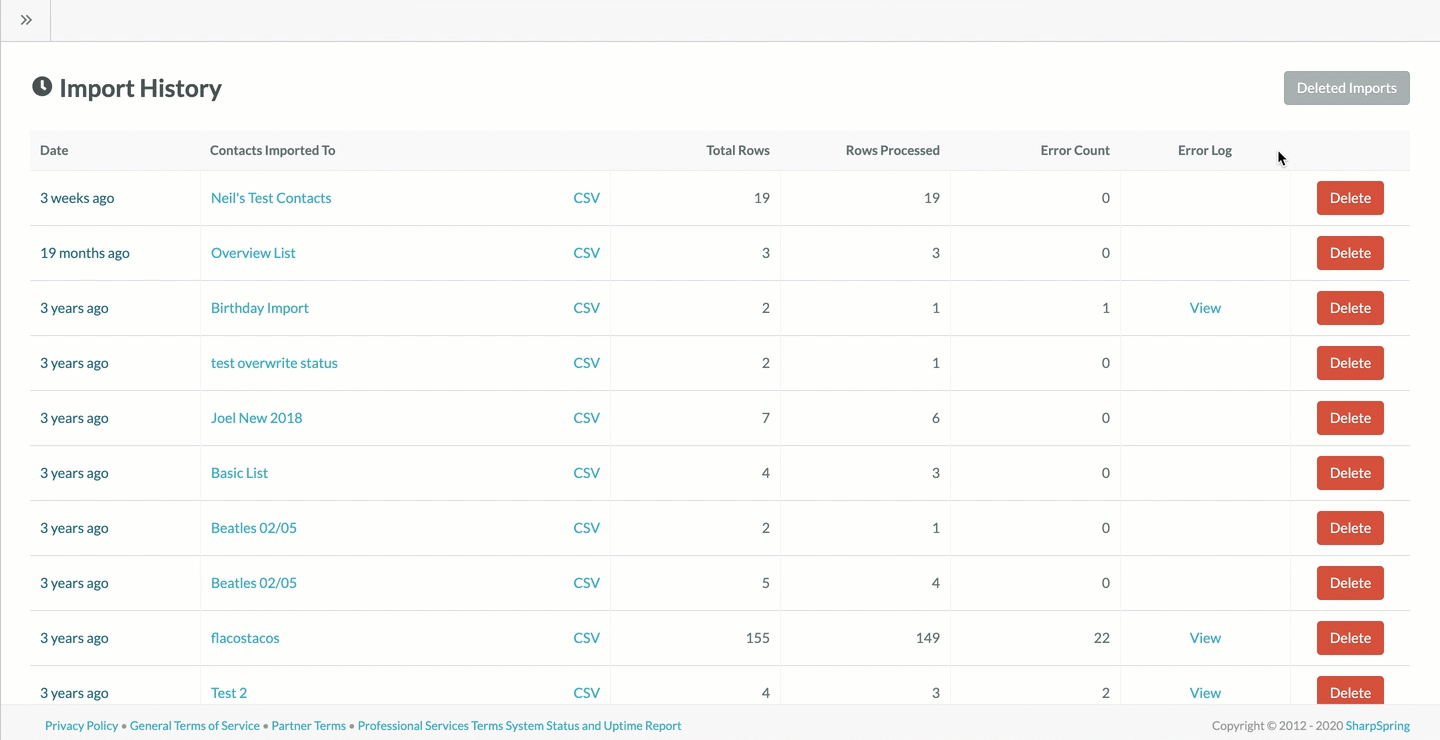Open General Terms of Service
Screen dimensions: 1440x740
195,726
